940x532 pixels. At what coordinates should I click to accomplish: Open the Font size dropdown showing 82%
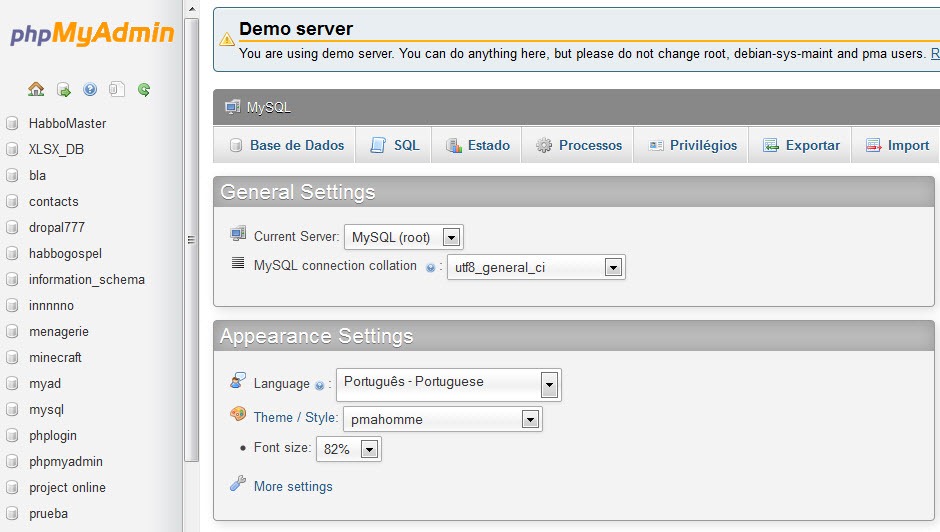(349, 449)
